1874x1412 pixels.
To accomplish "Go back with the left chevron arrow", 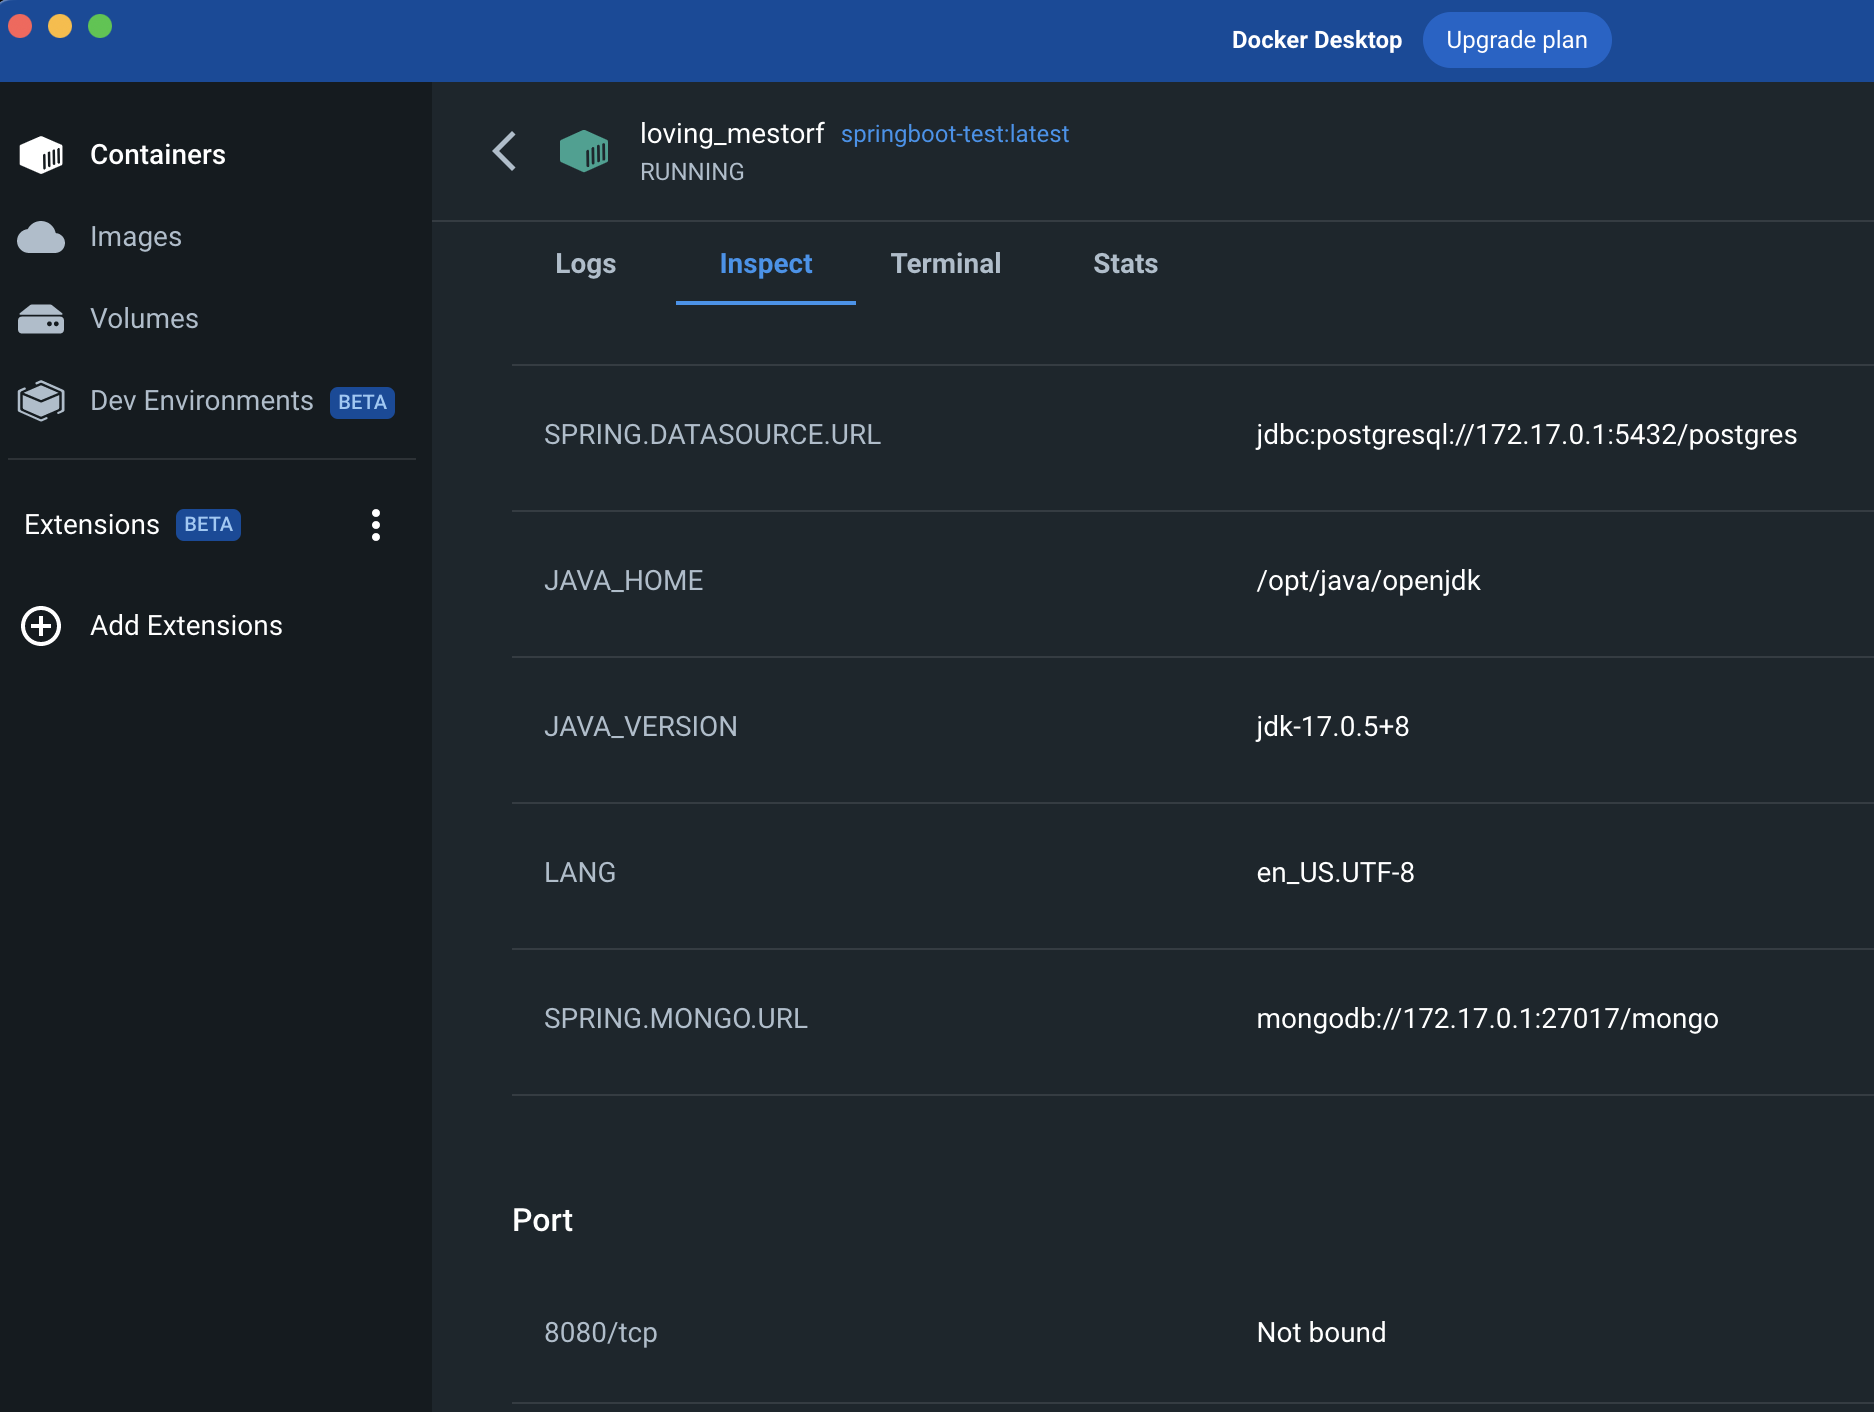I will [505, 151].
